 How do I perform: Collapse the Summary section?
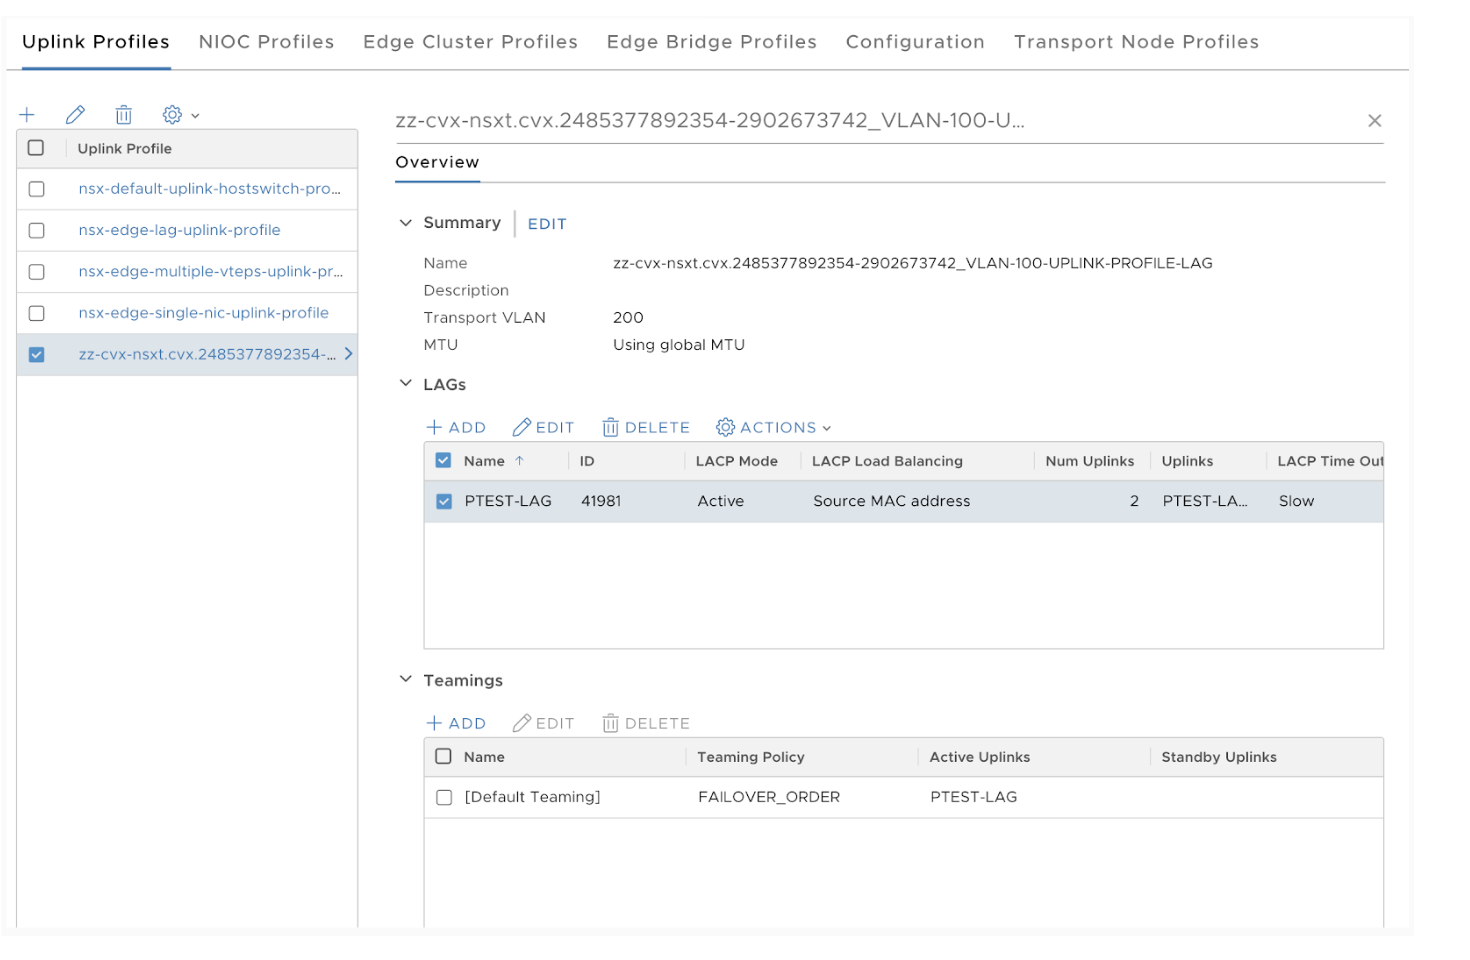tap(406, 223)
